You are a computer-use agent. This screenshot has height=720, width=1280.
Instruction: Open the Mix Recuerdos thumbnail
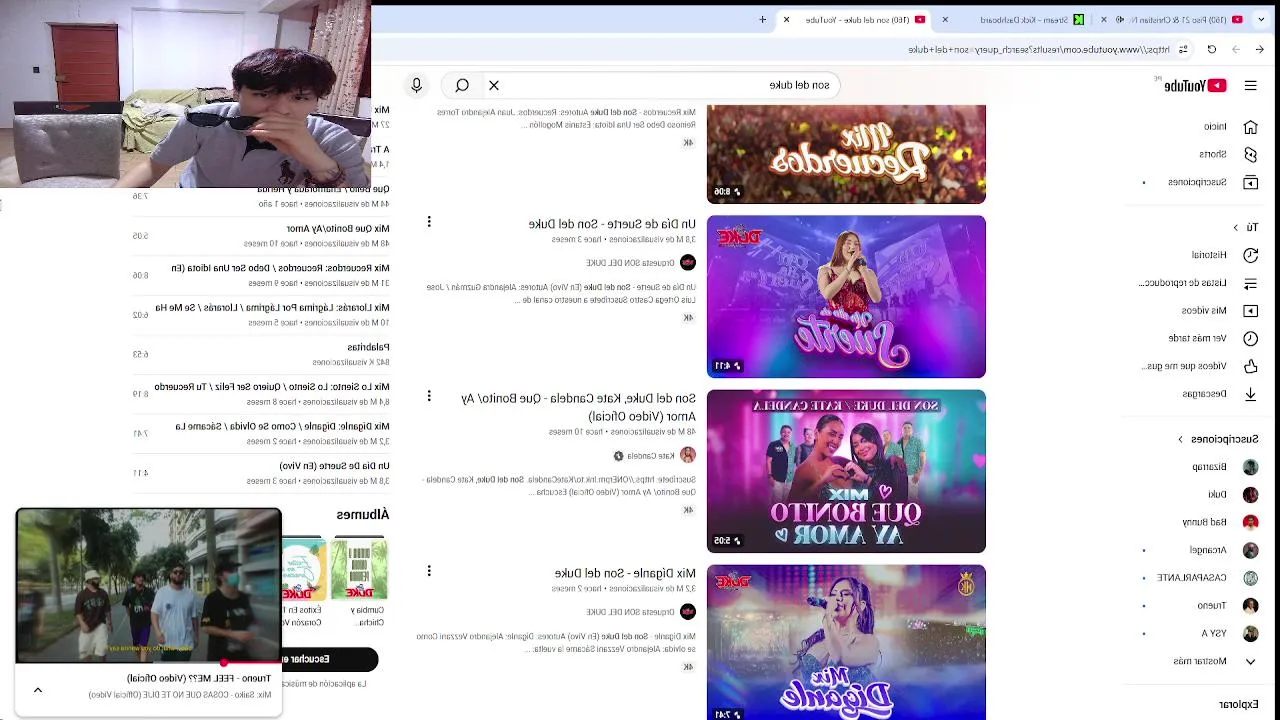click(846, 154)
